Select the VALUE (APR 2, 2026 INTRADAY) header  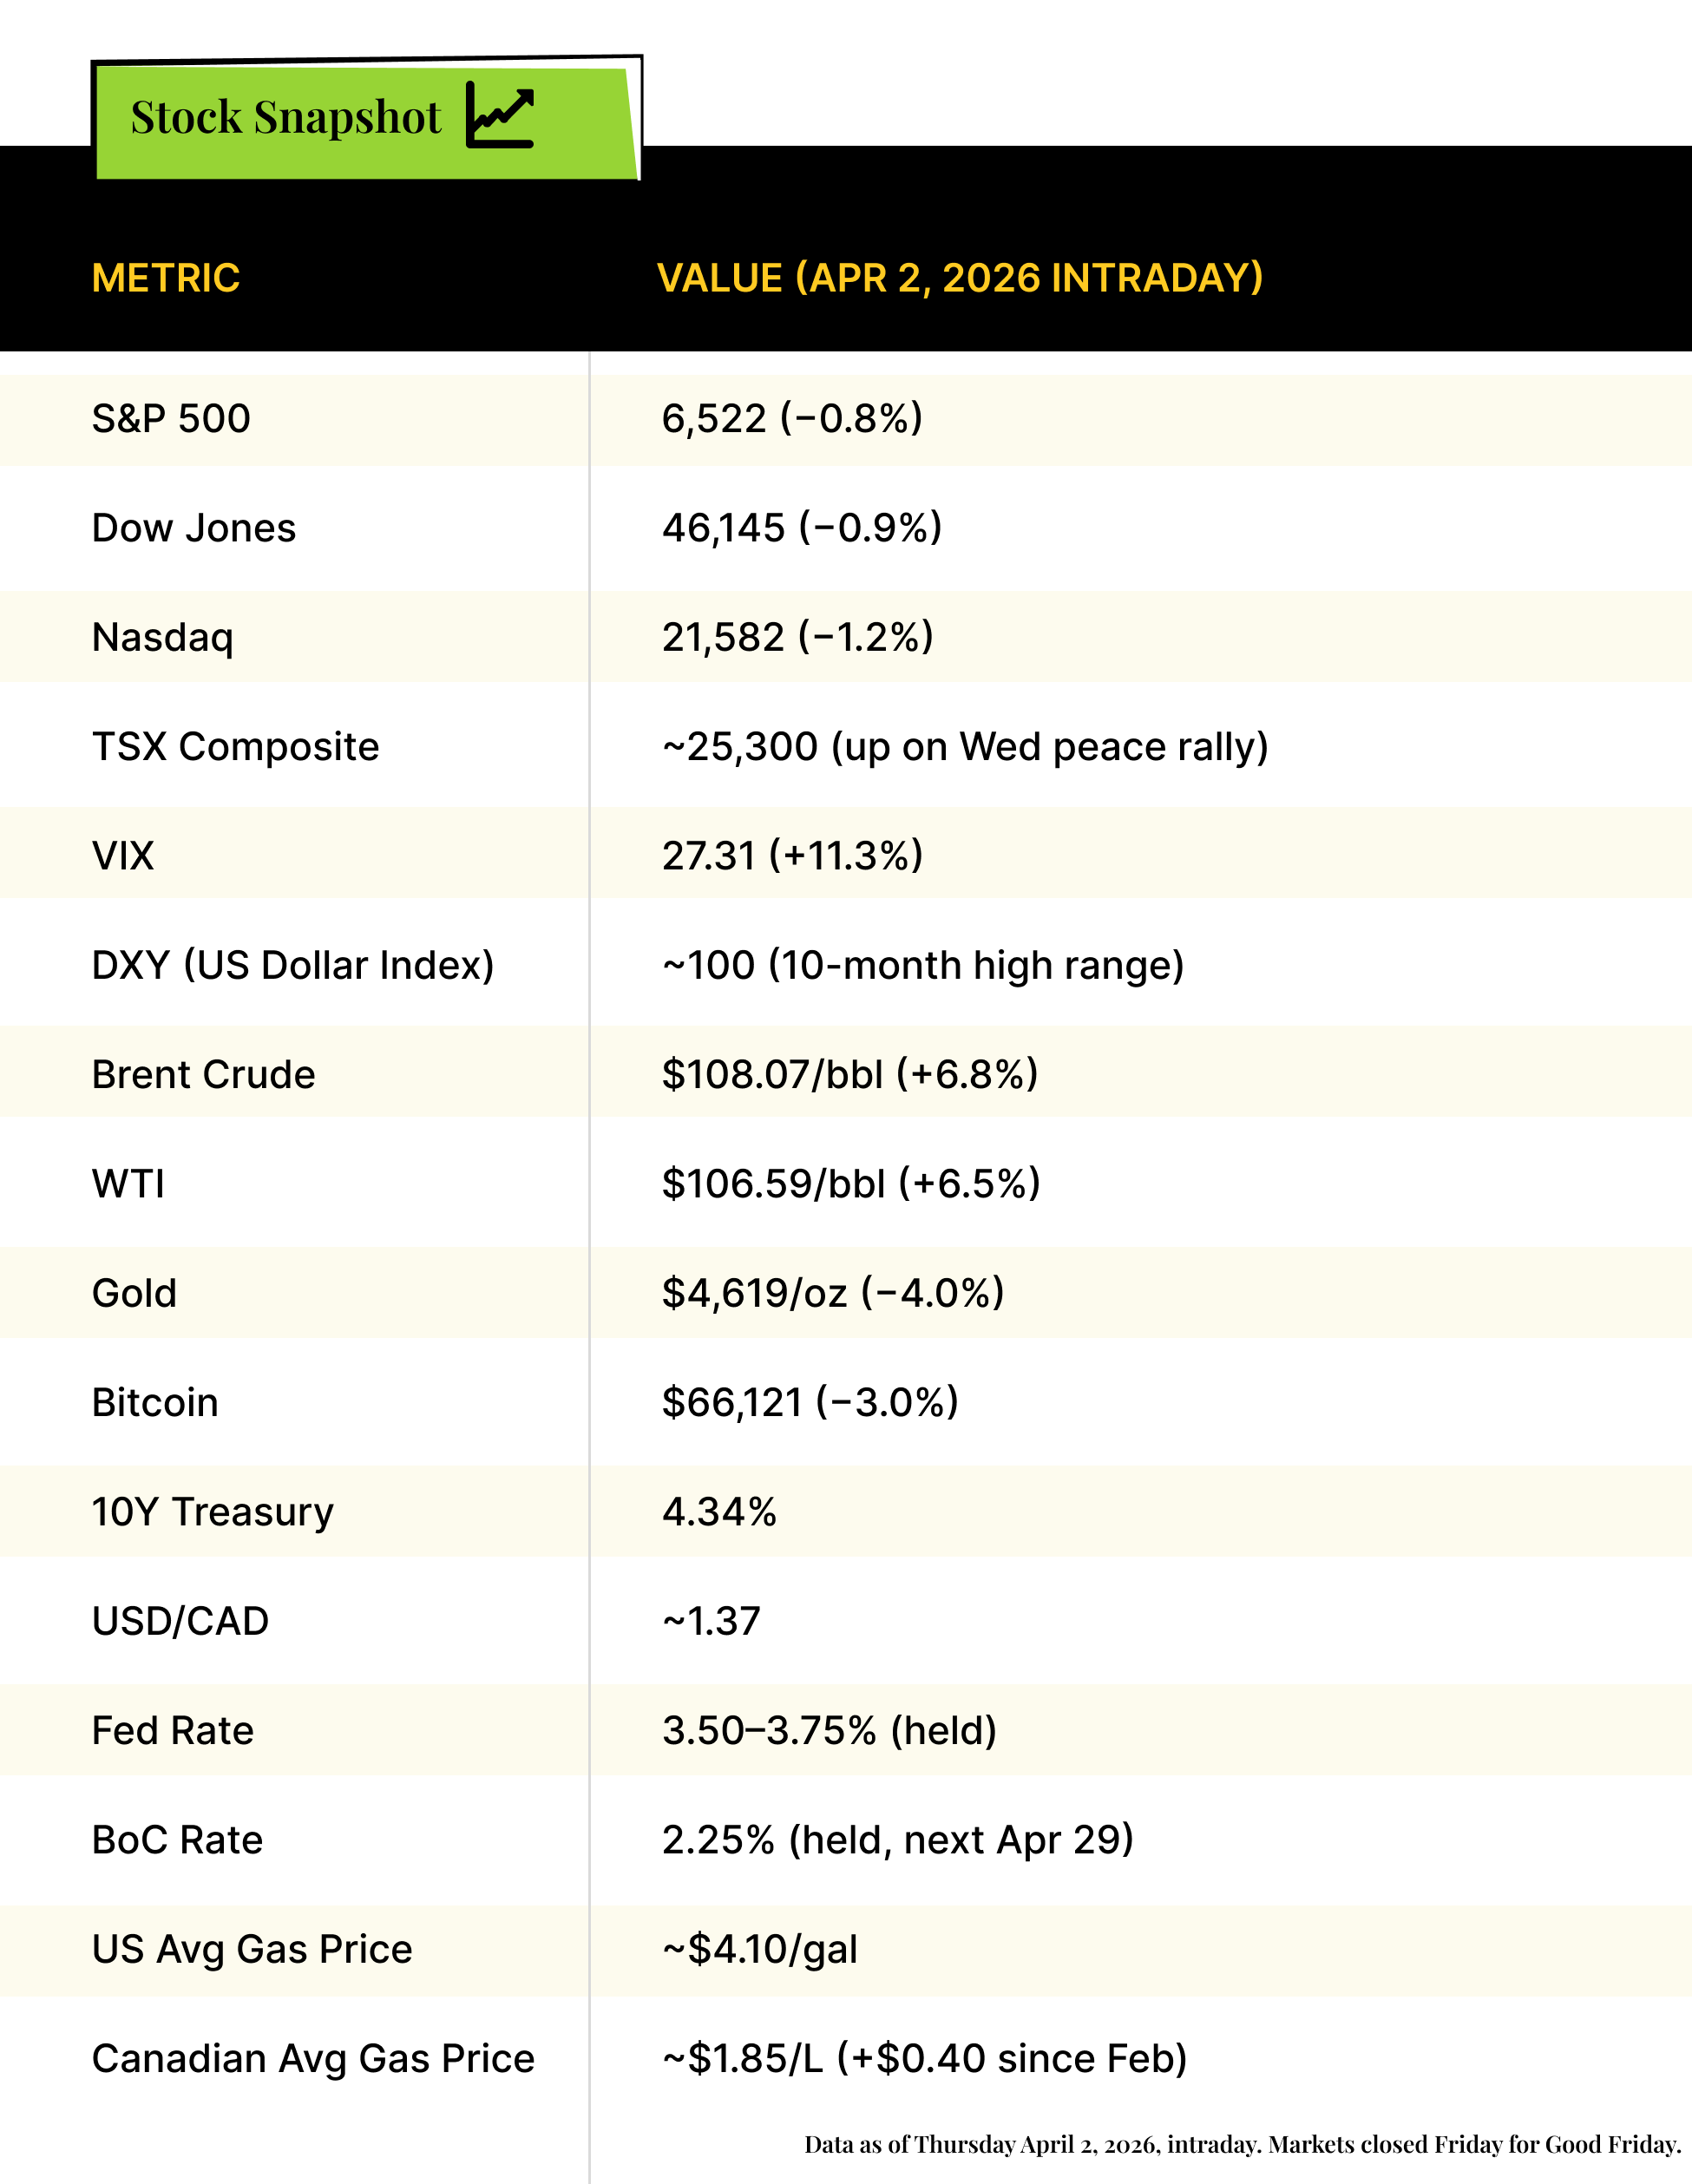(960, 278)
